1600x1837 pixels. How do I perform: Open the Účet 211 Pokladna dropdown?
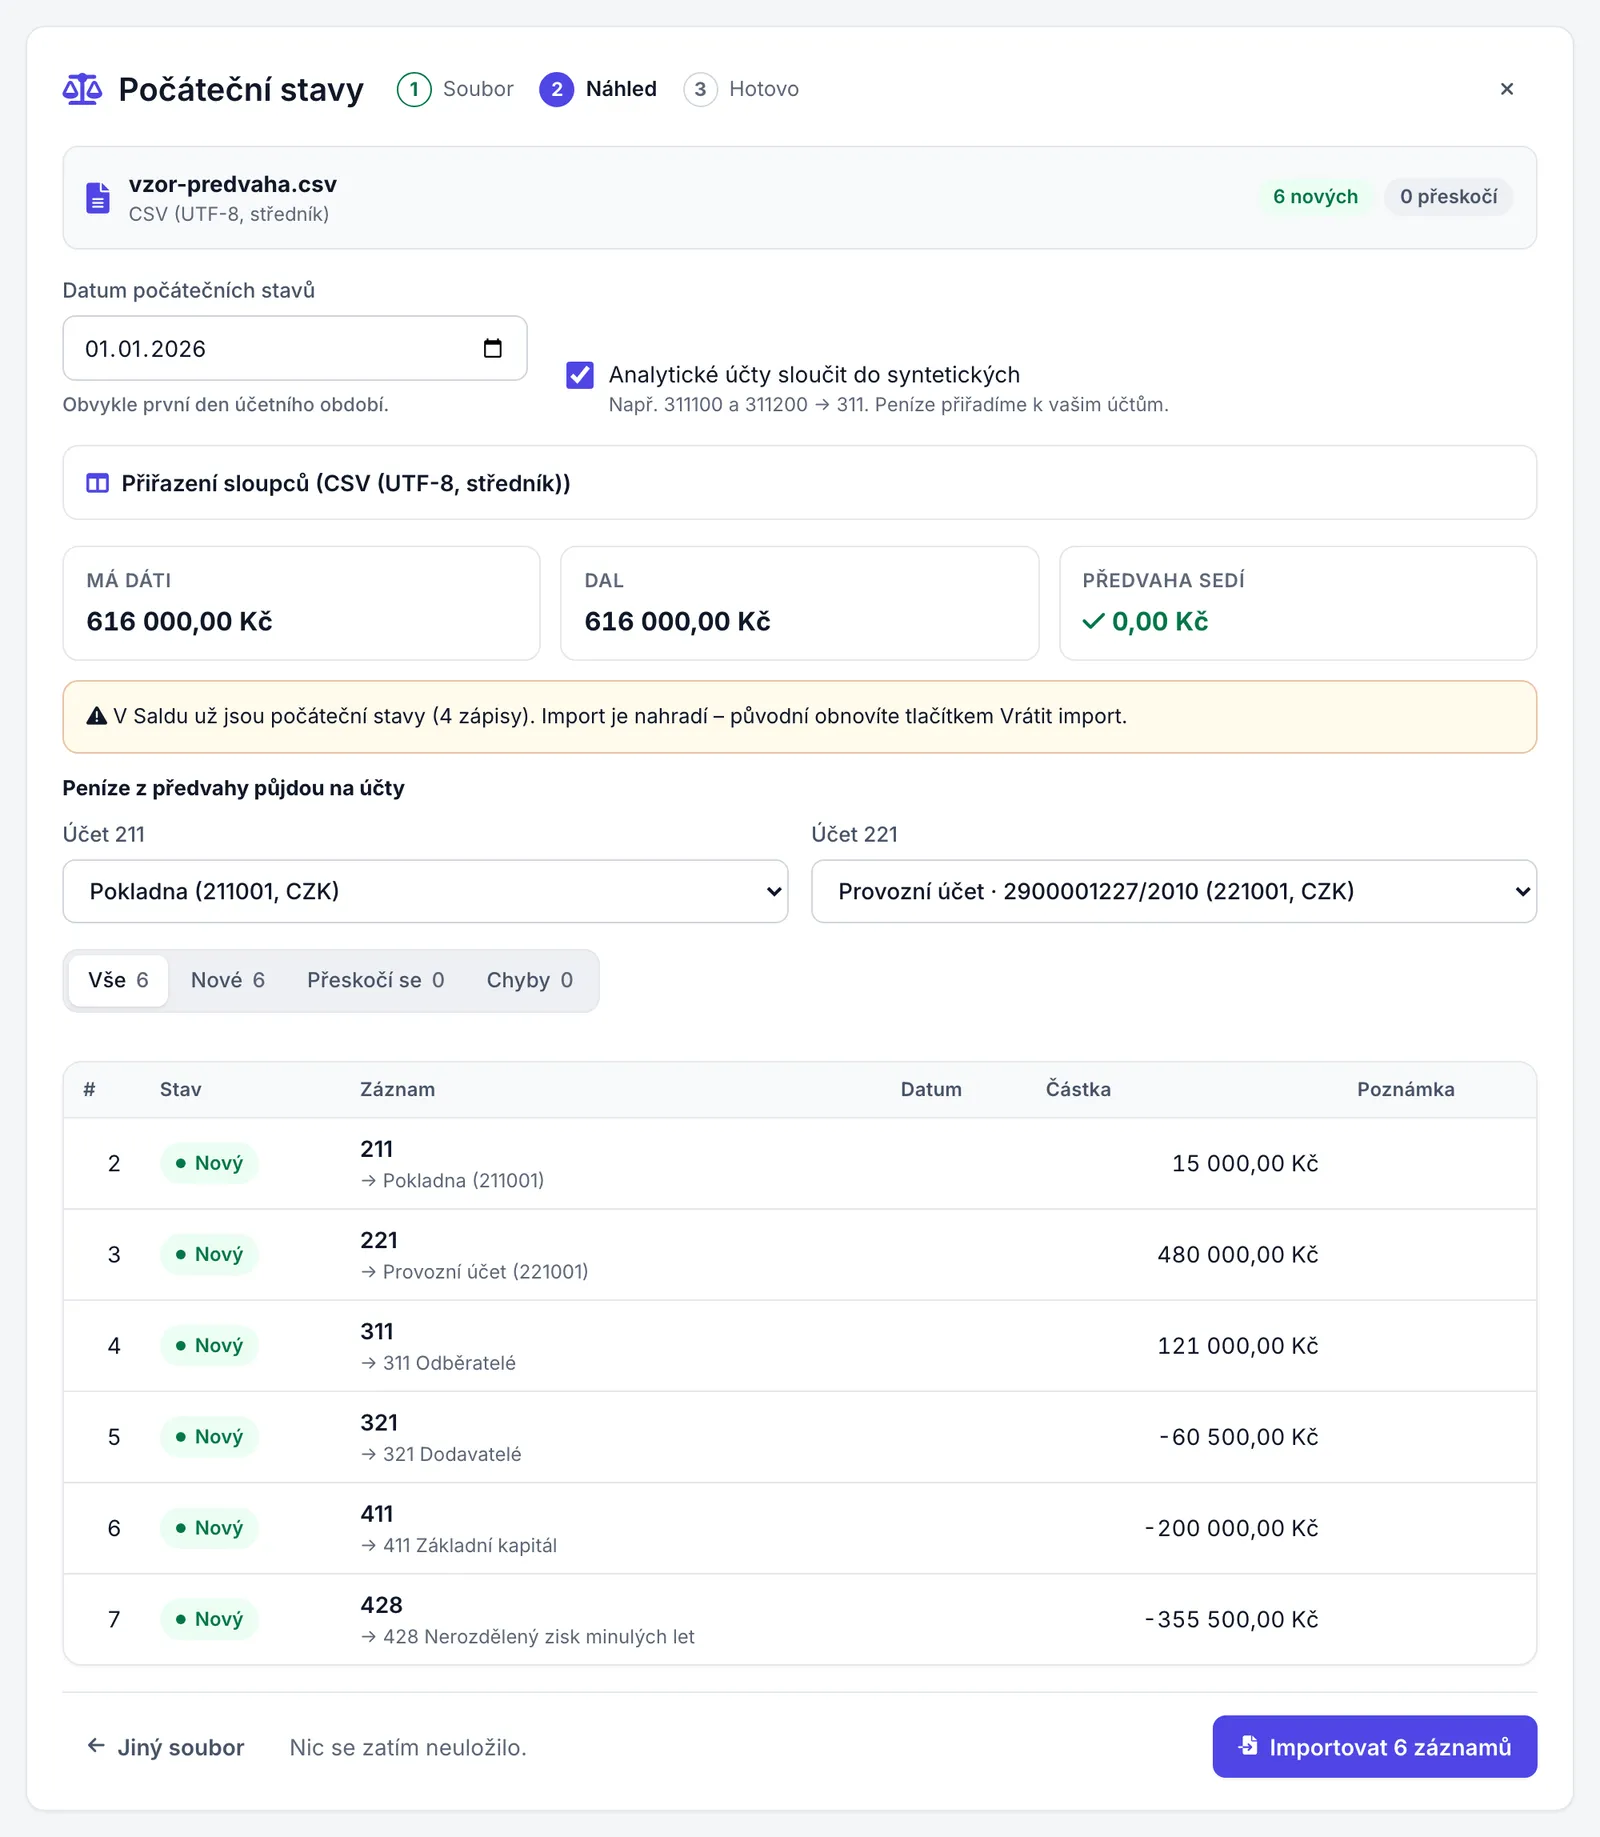425,891
